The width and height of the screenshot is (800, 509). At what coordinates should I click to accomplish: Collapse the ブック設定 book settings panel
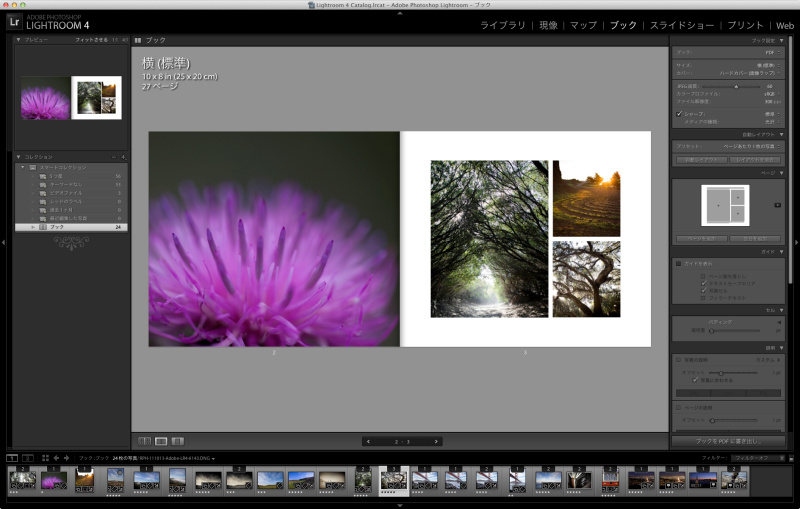782,40
